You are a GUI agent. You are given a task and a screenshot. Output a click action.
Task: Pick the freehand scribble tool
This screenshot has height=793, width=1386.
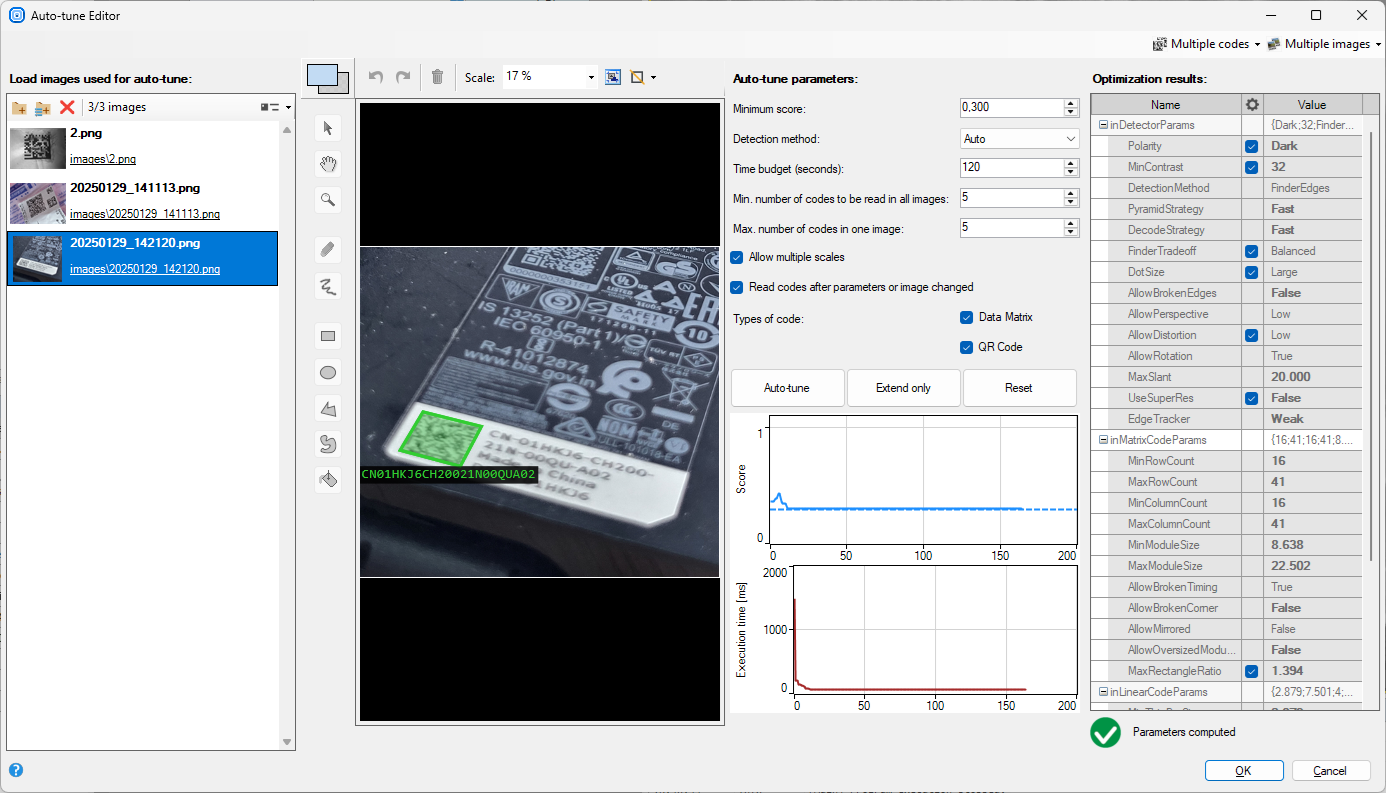point(327,287)
